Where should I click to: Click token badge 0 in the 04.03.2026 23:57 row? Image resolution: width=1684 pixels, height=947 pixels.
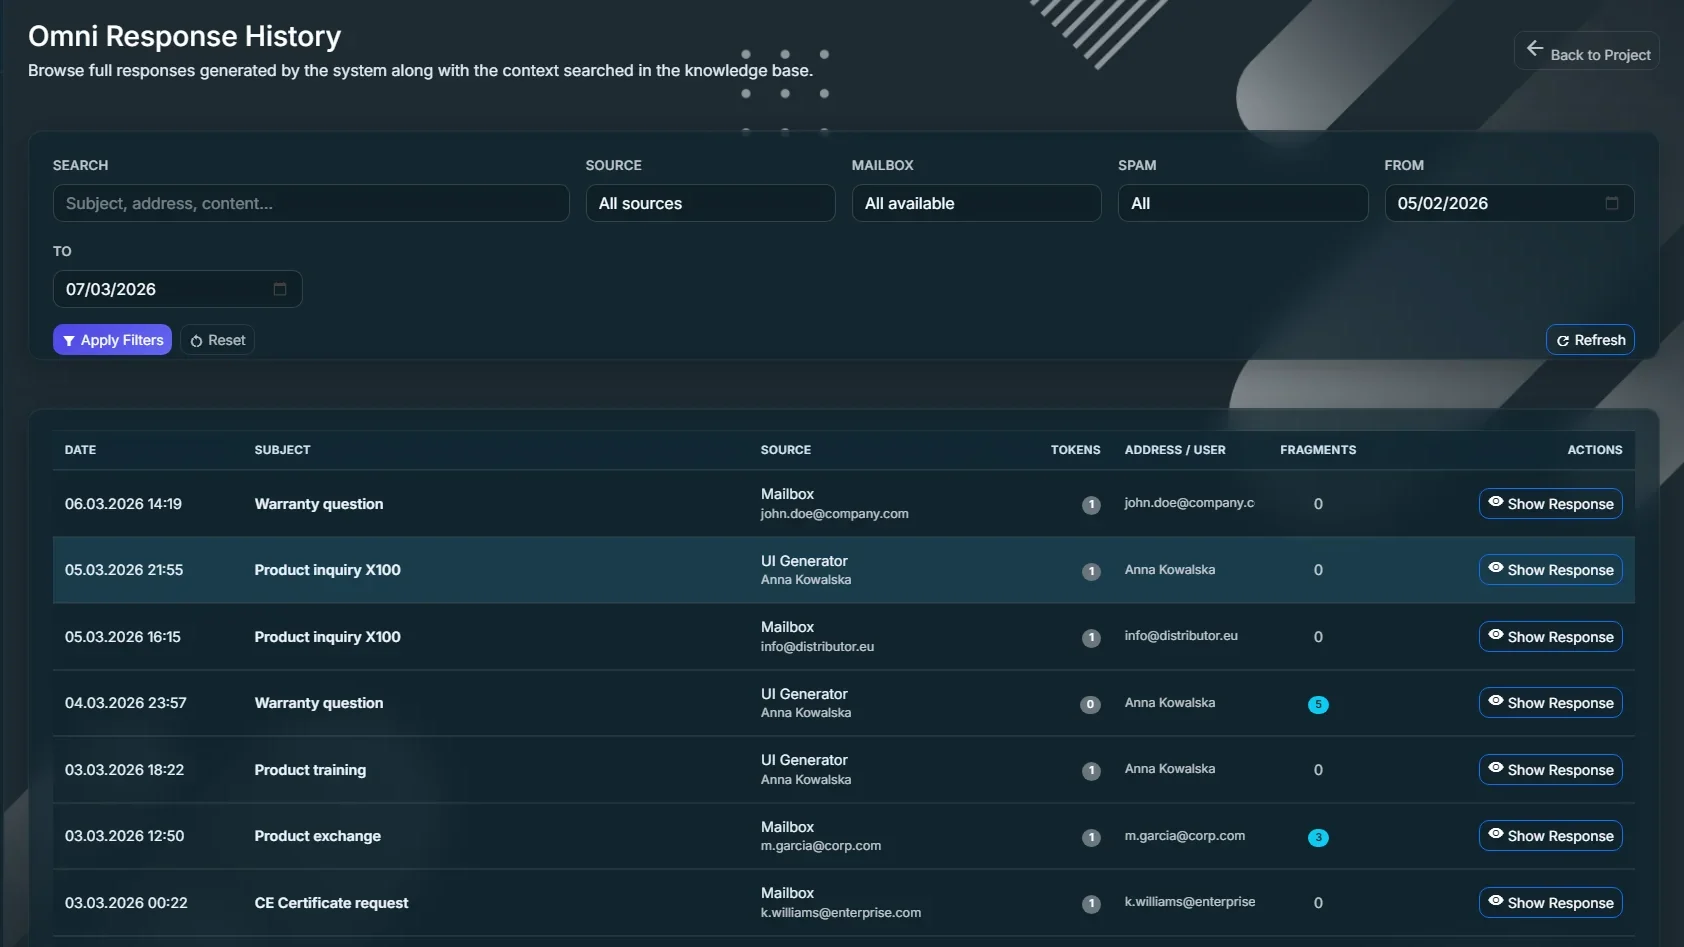coord(1090,705)
